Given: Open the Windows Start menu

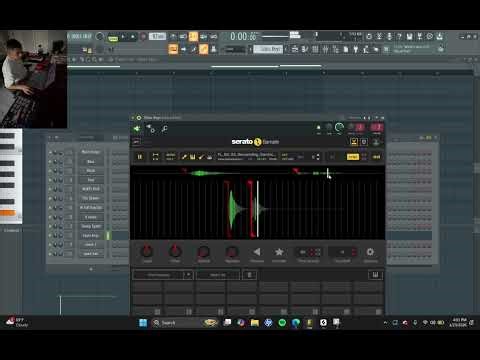Looking at the screenshot, I should (143, 323).
